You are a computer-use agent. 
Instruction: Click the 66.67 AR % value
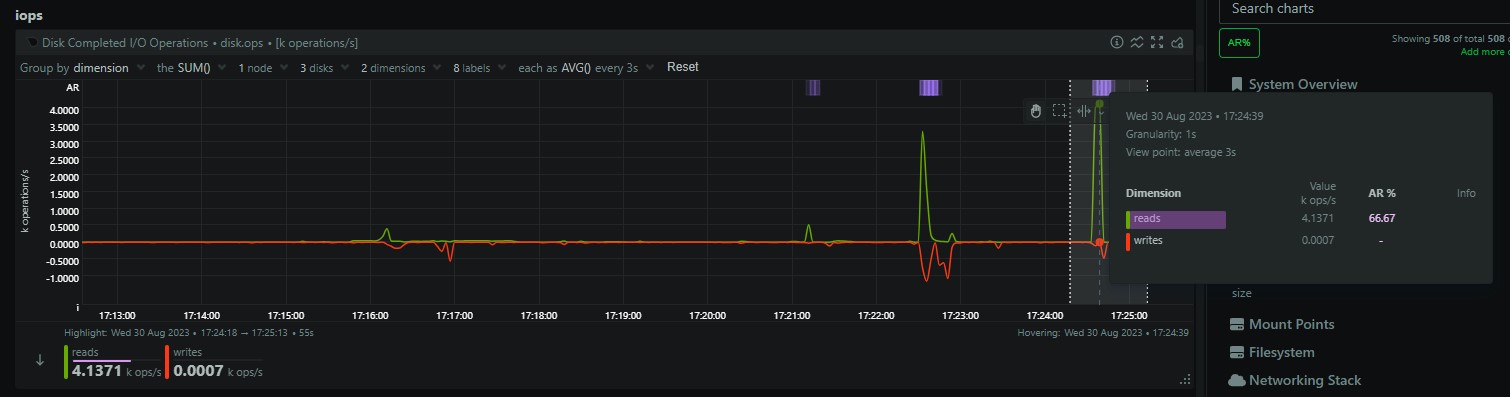click(x=1382, y=218)
